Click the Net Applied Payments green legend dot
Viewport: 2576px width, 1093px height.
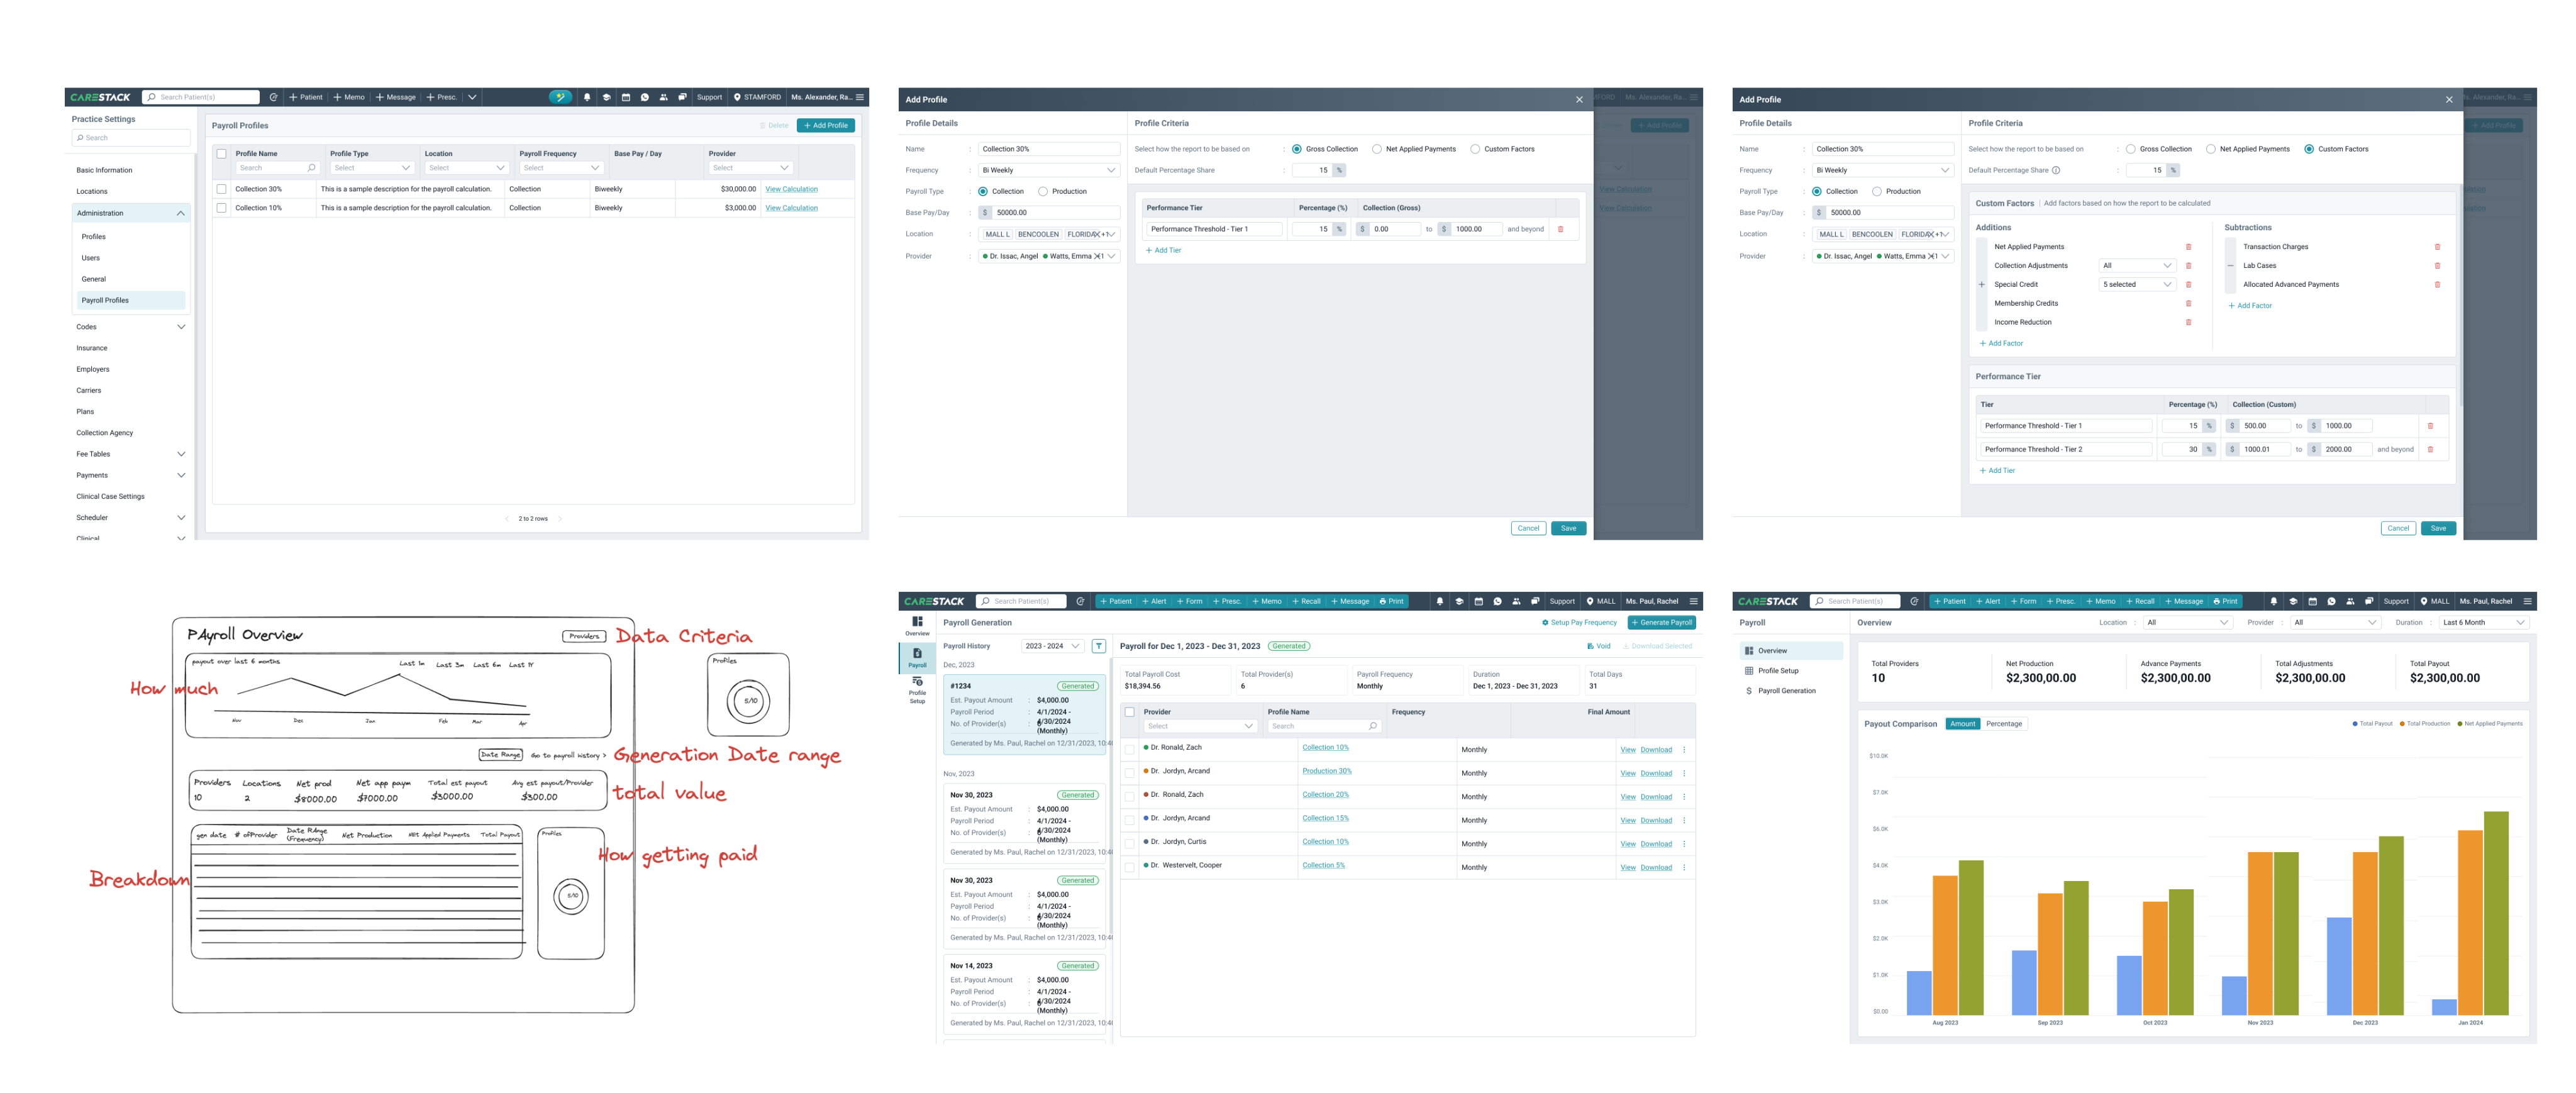[x=2459, y=724]
